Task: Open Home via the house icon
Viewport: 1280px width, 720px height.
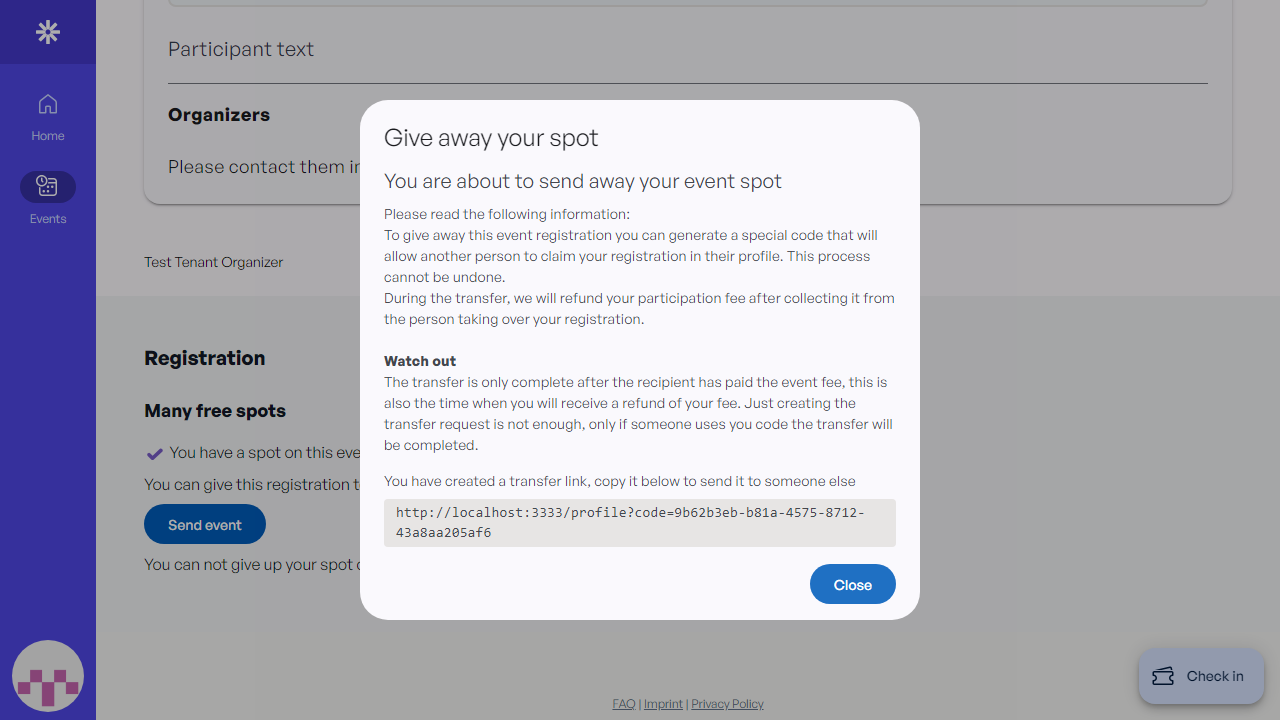Action: (48, 104)
